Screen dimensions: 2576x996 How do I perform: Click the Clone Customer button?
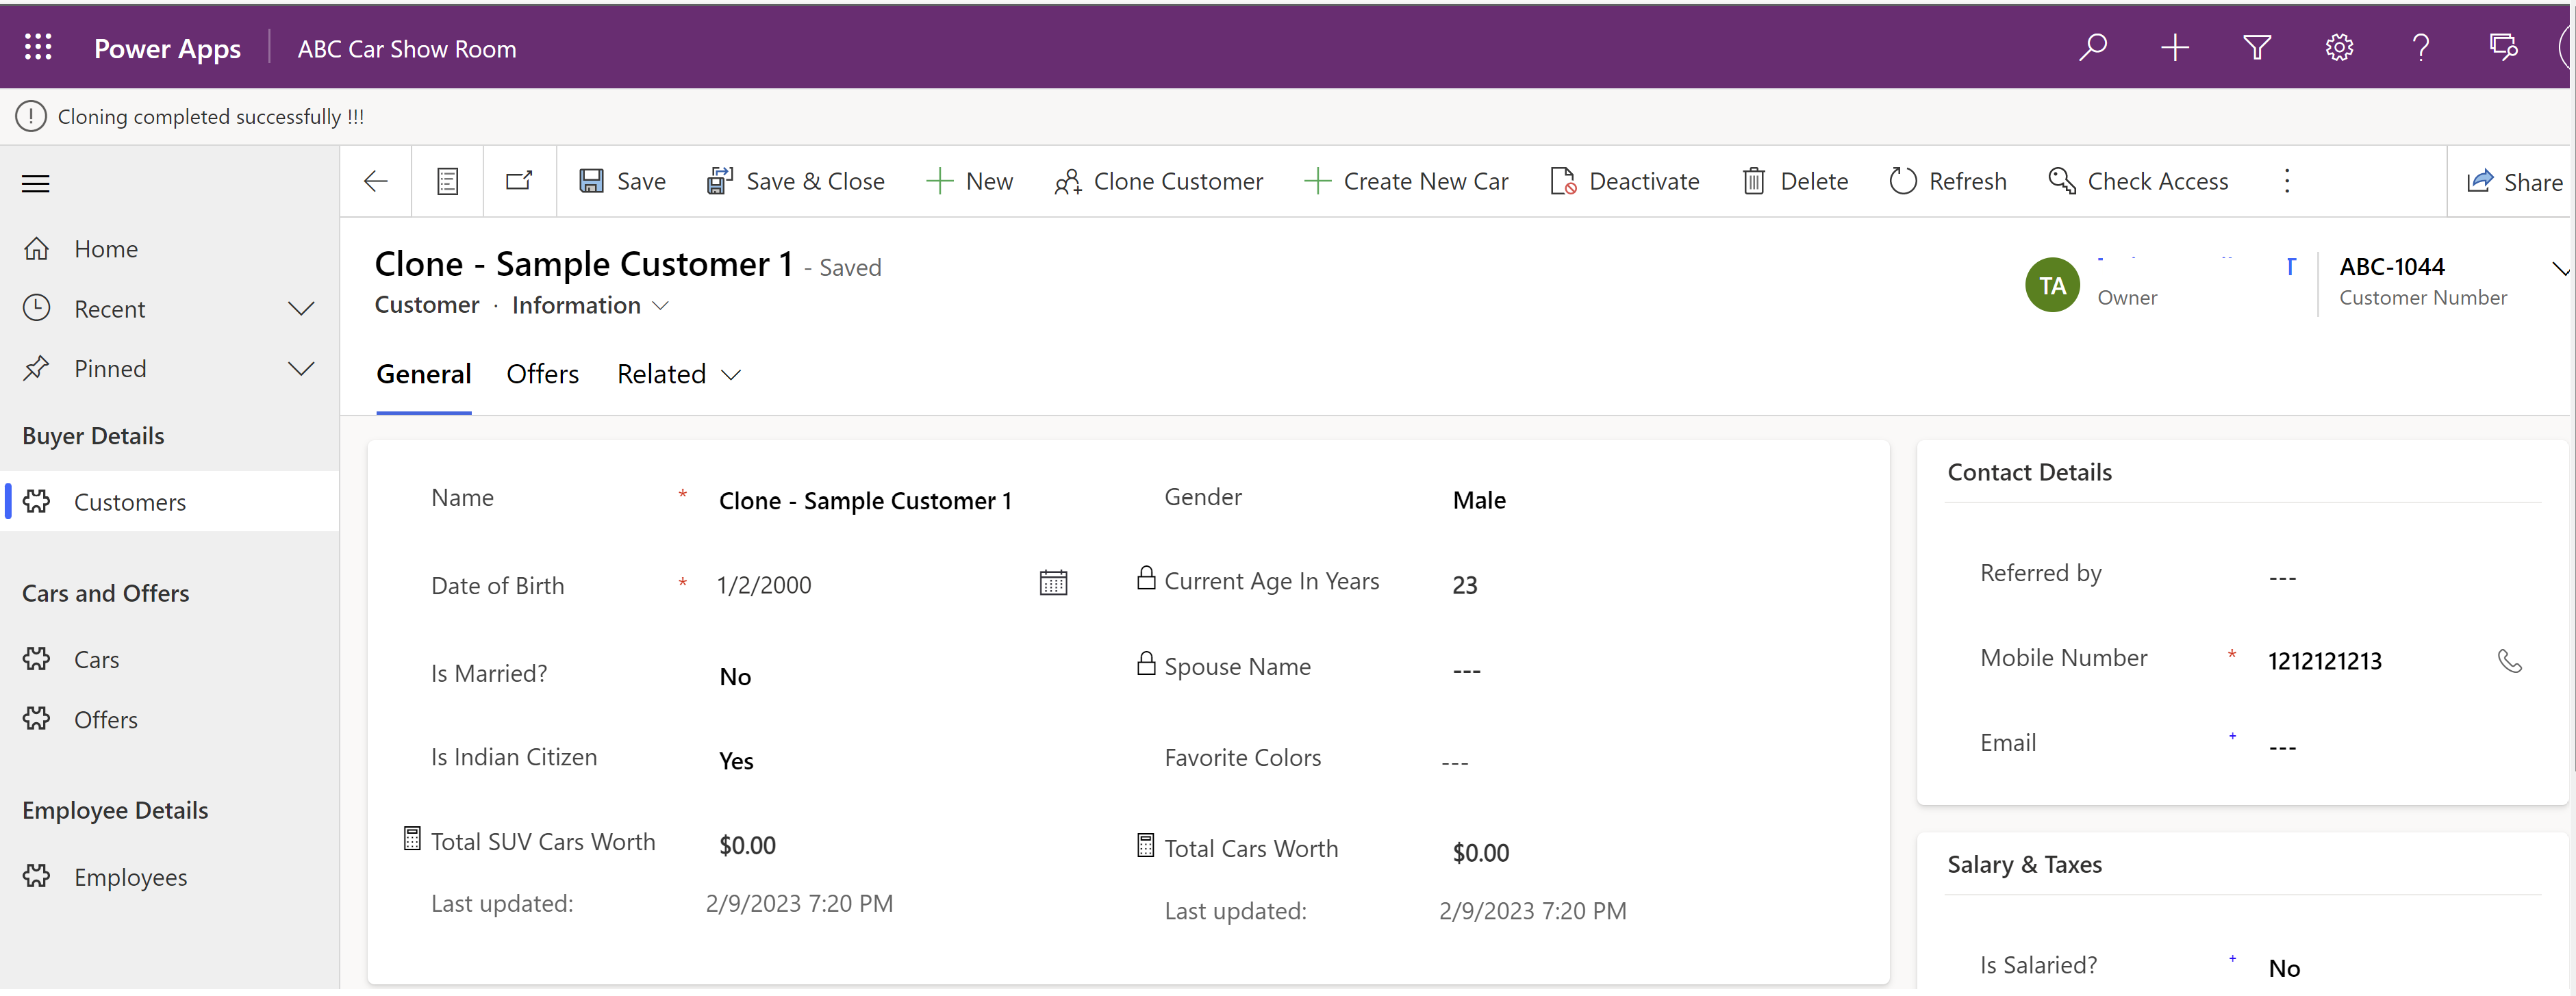[1158, 181]
